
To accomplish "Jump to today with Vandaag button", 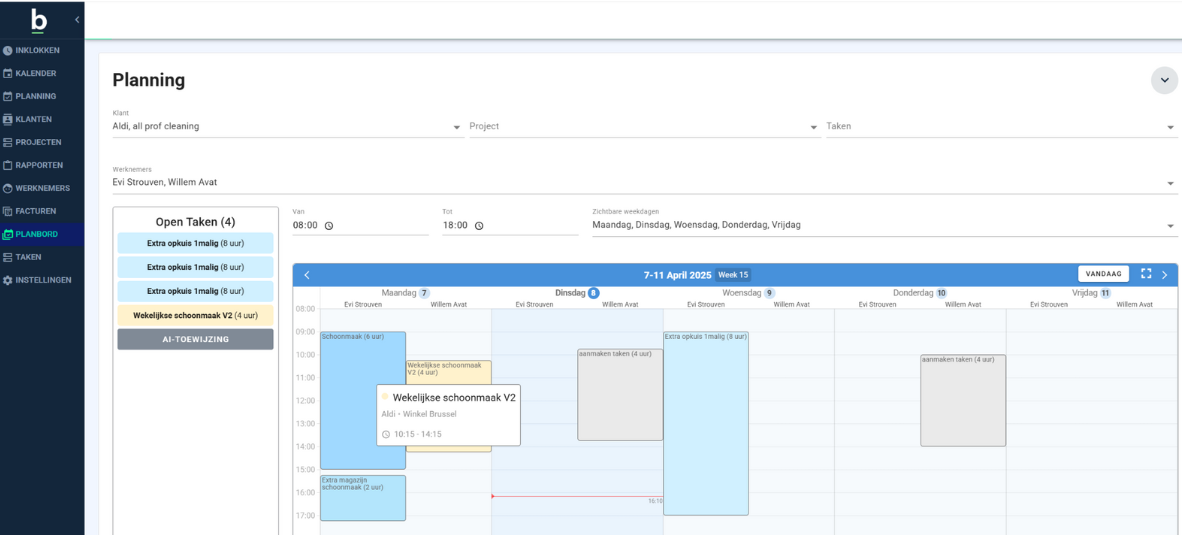I will click(x=1103, y=274).
